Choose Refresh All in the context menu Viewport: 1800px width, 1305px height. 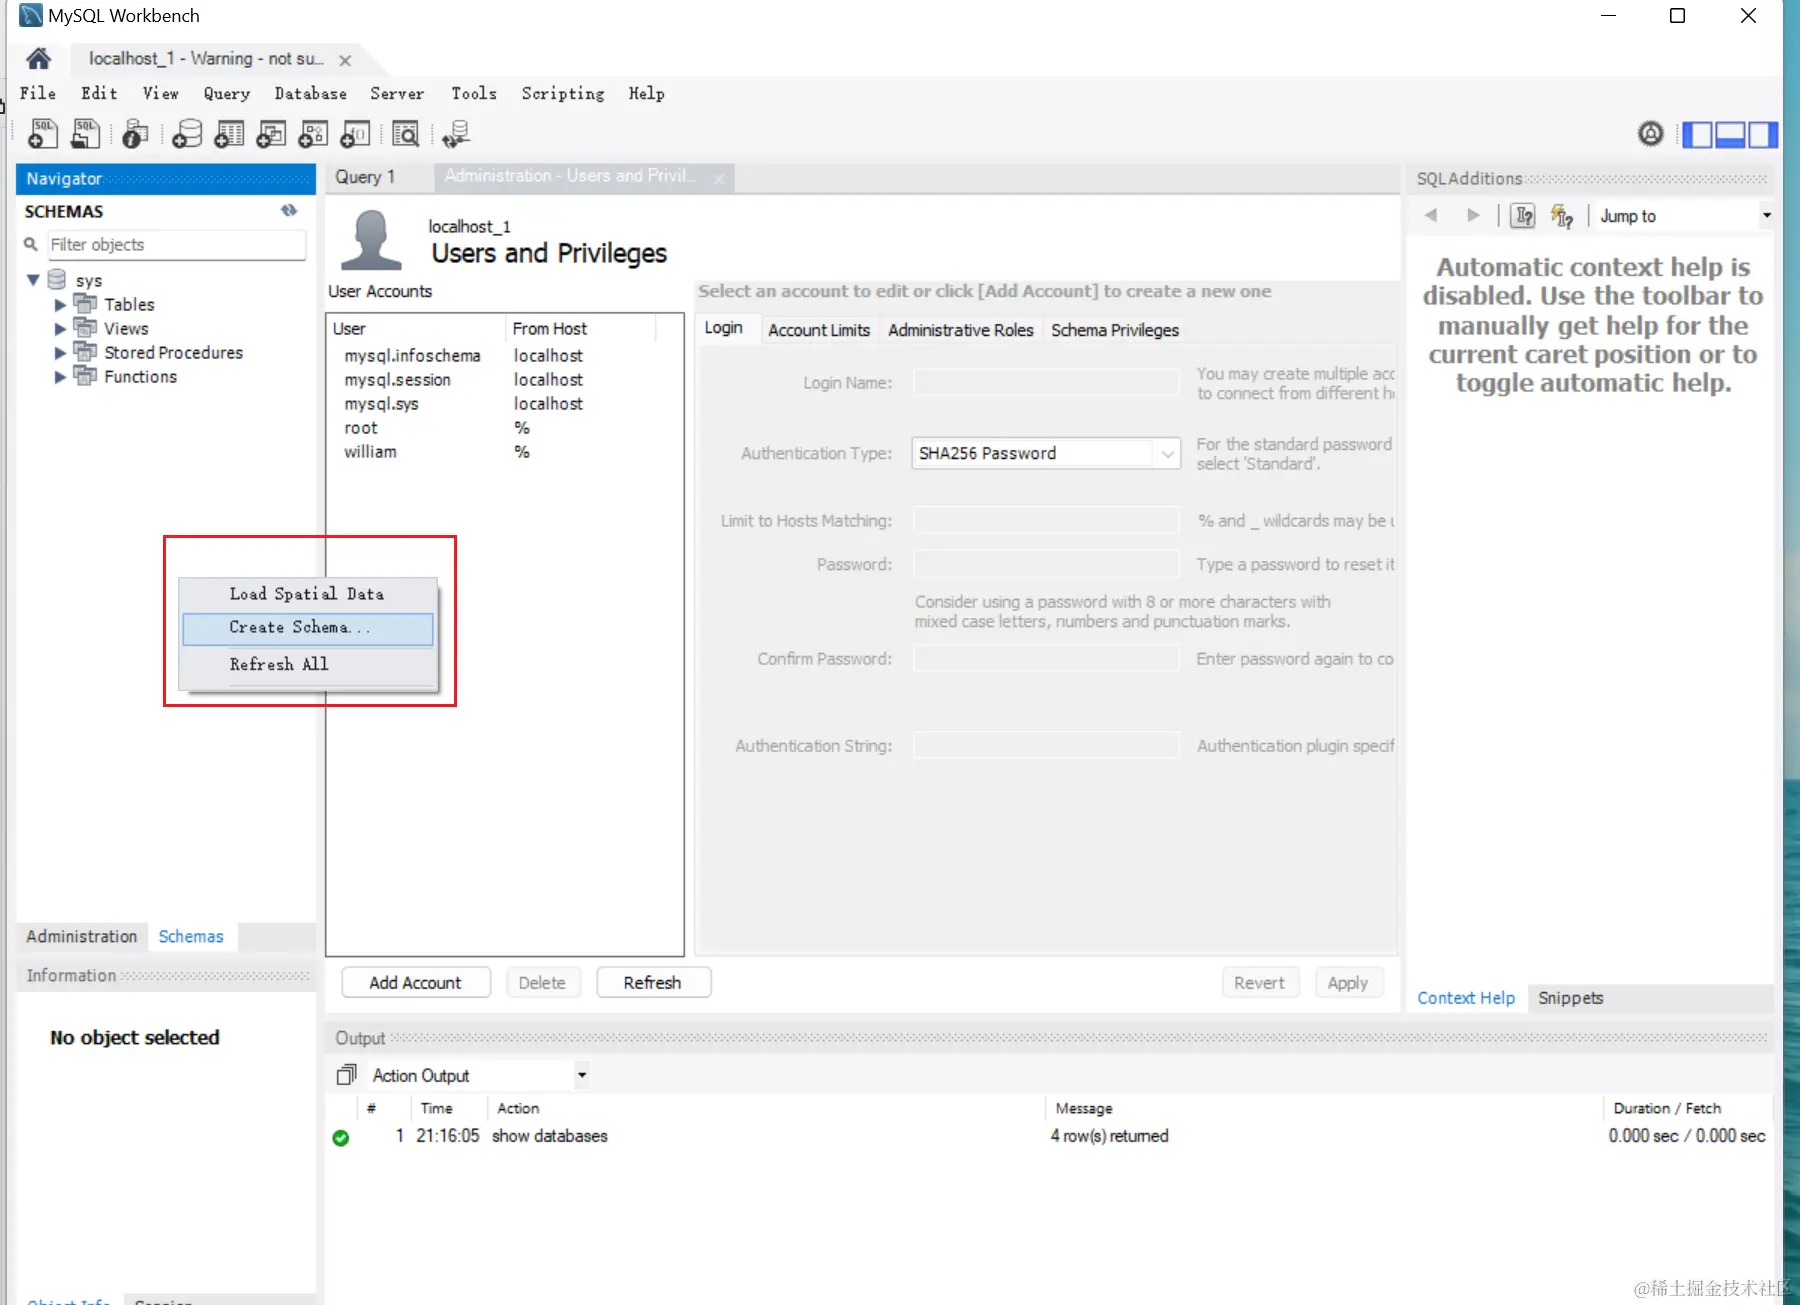point(308,664)
